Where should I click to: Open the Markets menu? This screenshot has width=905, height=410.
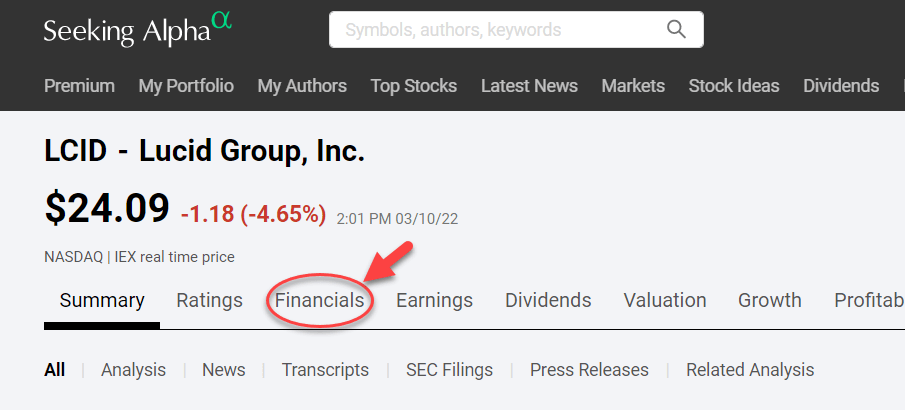tap(633, 86)
